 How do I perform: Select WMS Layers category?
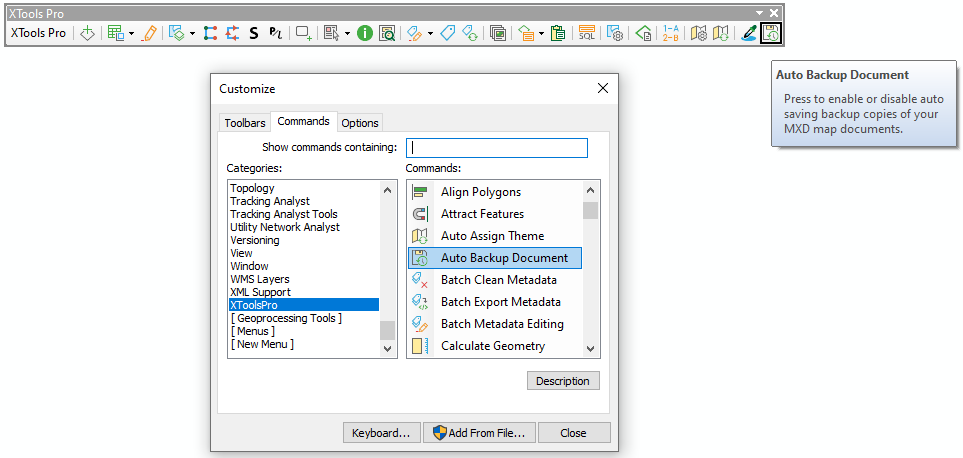260,279
